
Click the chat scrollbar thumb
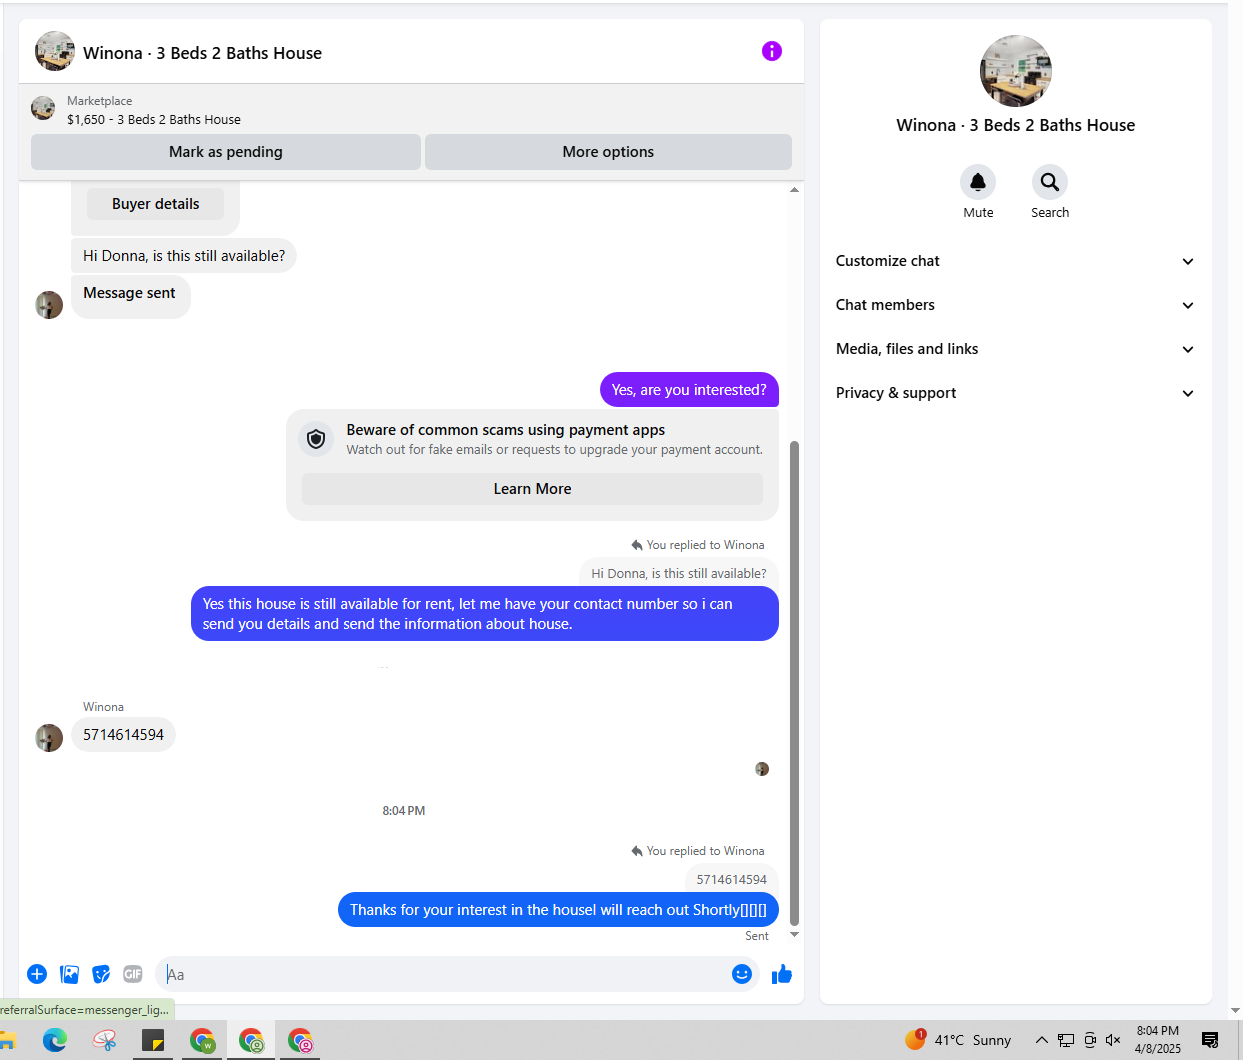(x=795, y=683)
